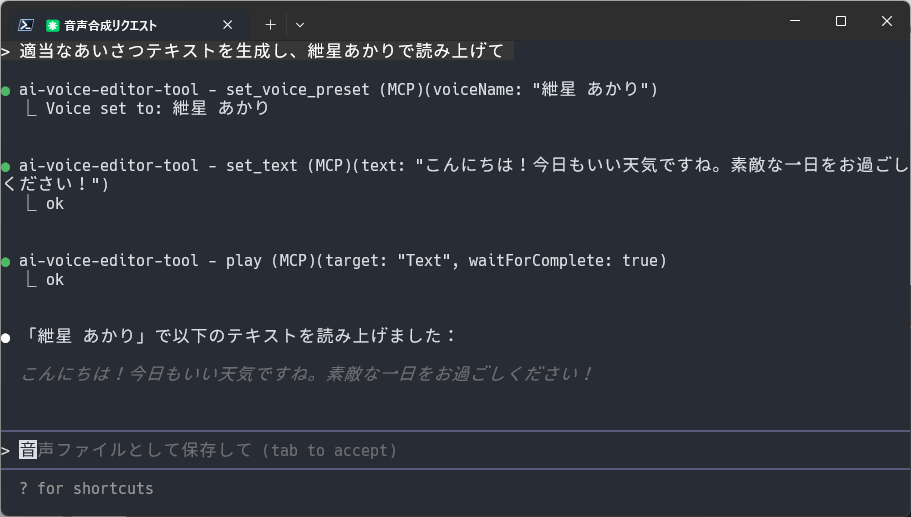
Task: Click the white bullet before 「紲星 あかり」 message
Action: (6, 338)
